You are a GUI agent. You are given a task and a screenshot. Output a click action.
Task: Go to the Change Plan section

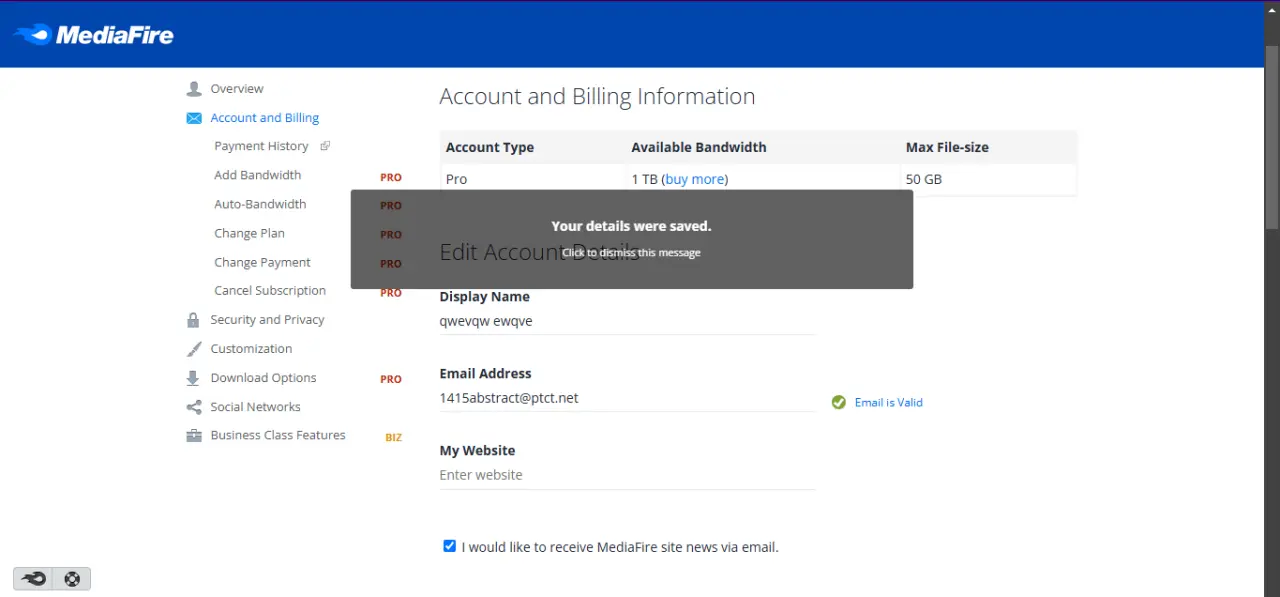249,233
